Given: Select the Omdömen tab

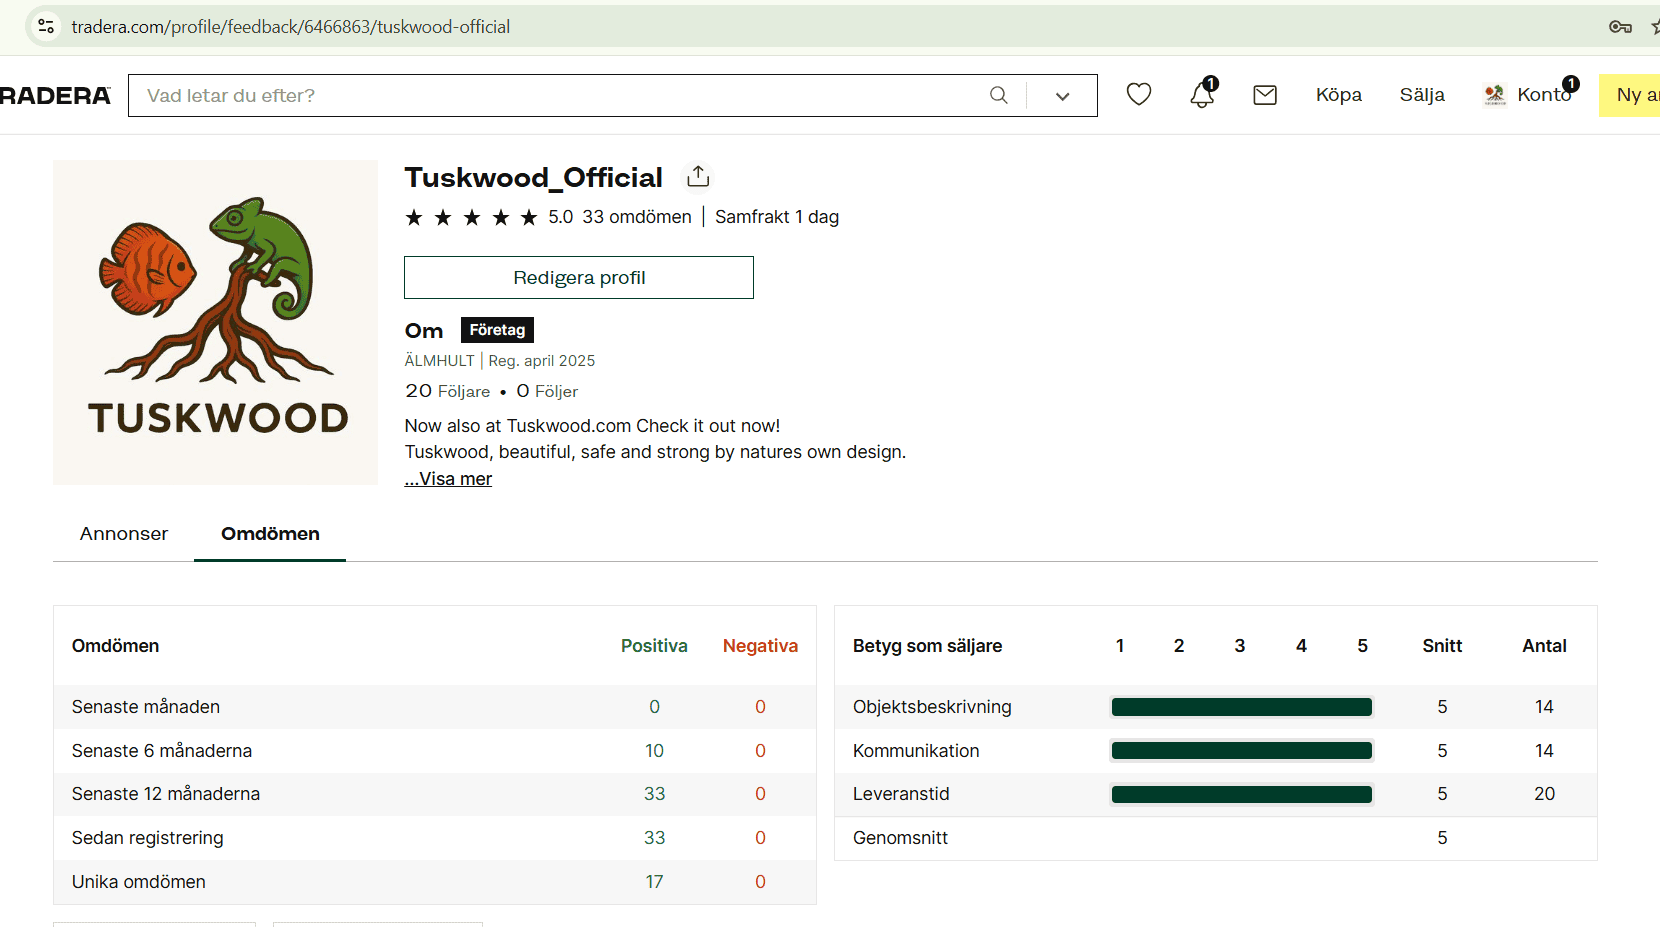Looking at the screenshot, I should (270, 534).
